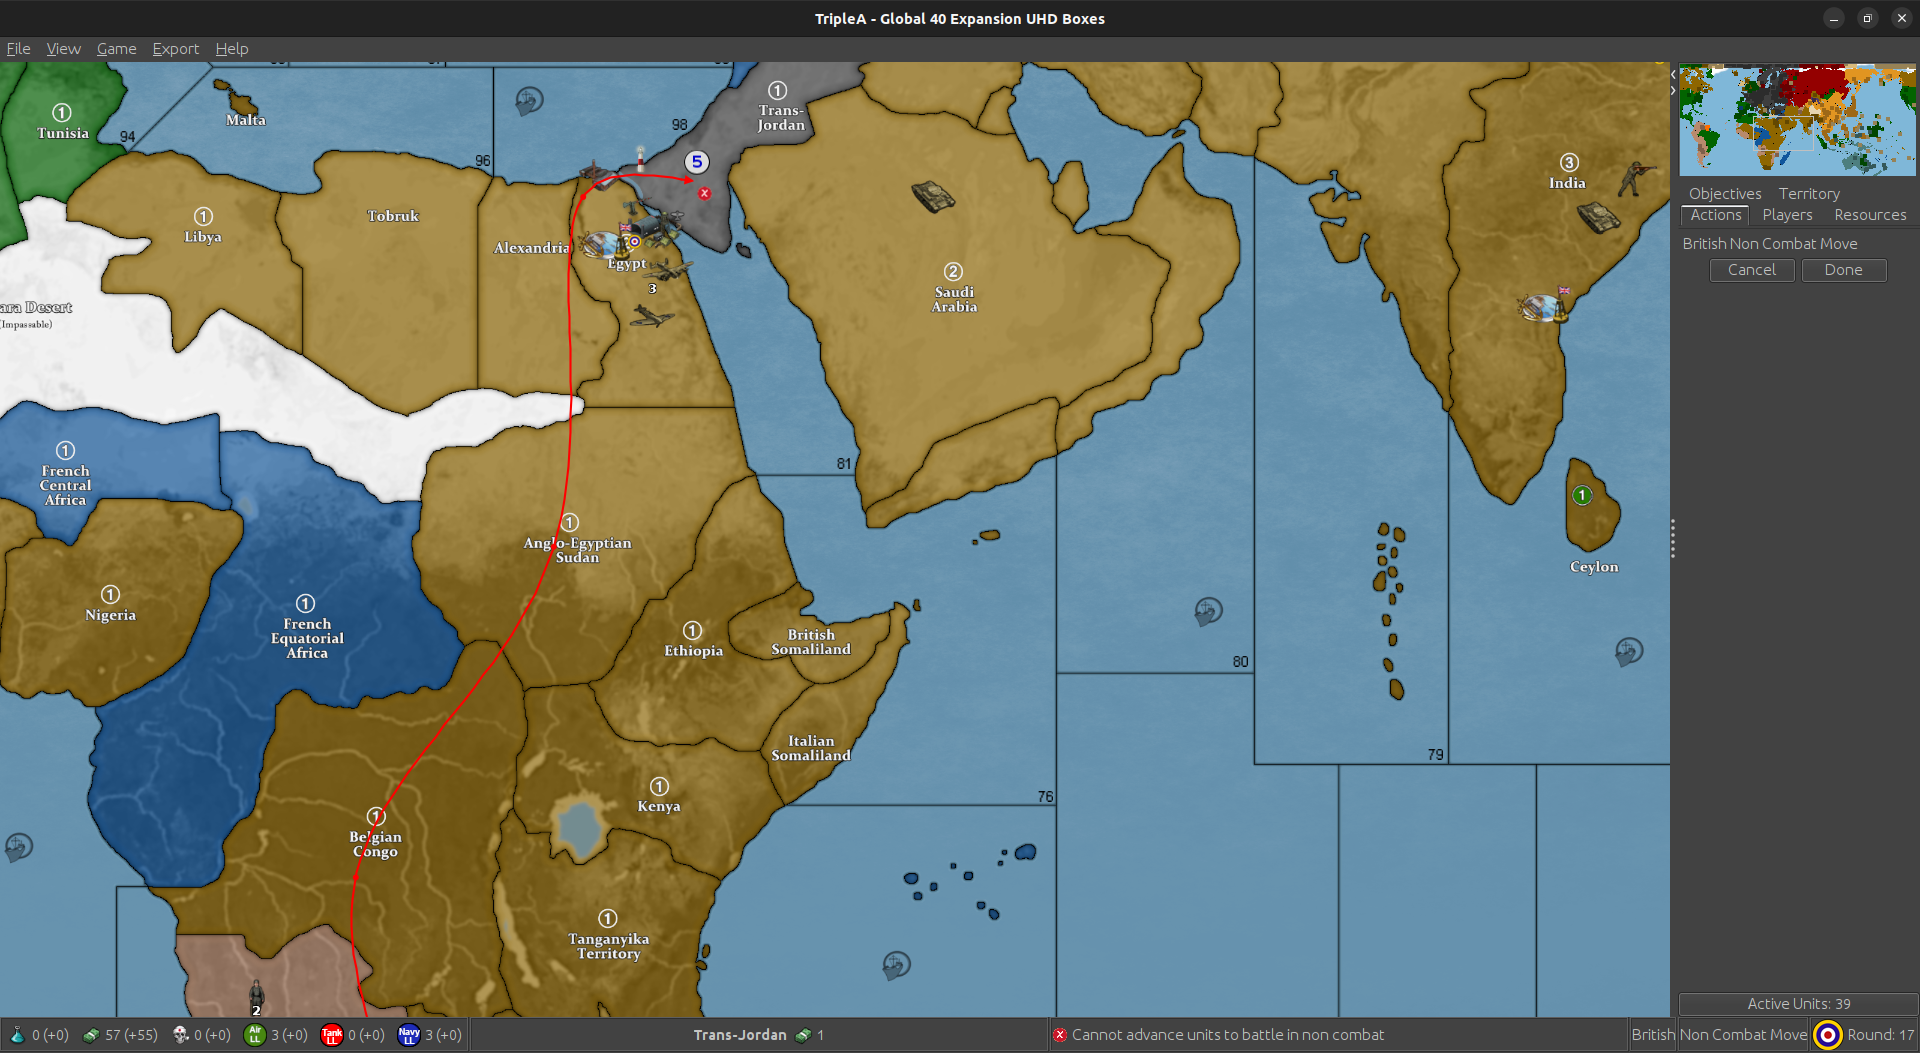
Task: Click the PUs money icon in status bar
Action: pos(91,1035)
